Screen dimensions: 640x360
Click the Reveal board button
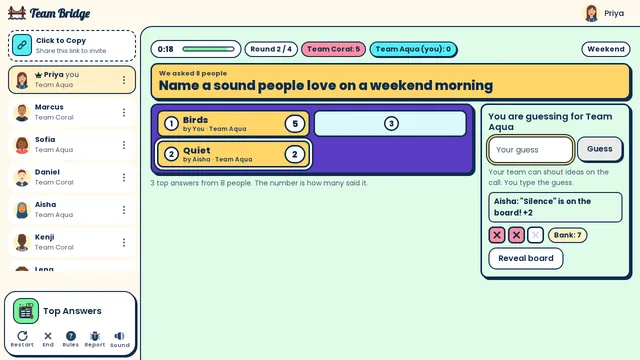point(526,258)
